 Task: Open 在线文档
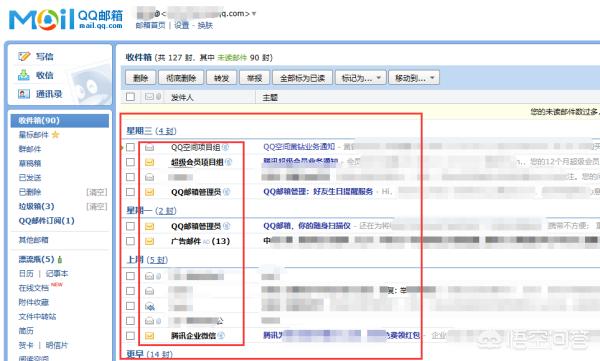pyautogui.click(x=34, y=288)
